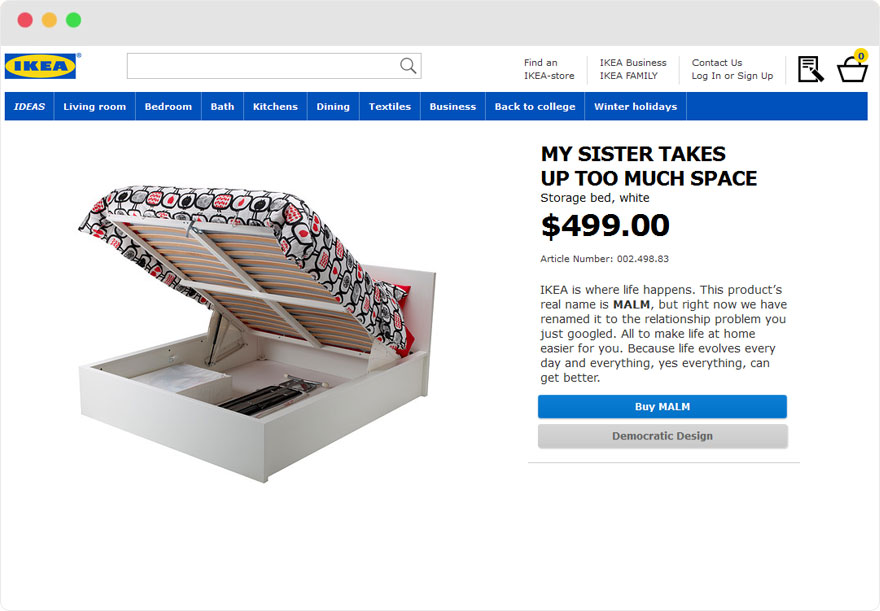880x611 pixels.
Task: Open the shopping basket icon
Action: pyautogui.click(x=852, y=69)
